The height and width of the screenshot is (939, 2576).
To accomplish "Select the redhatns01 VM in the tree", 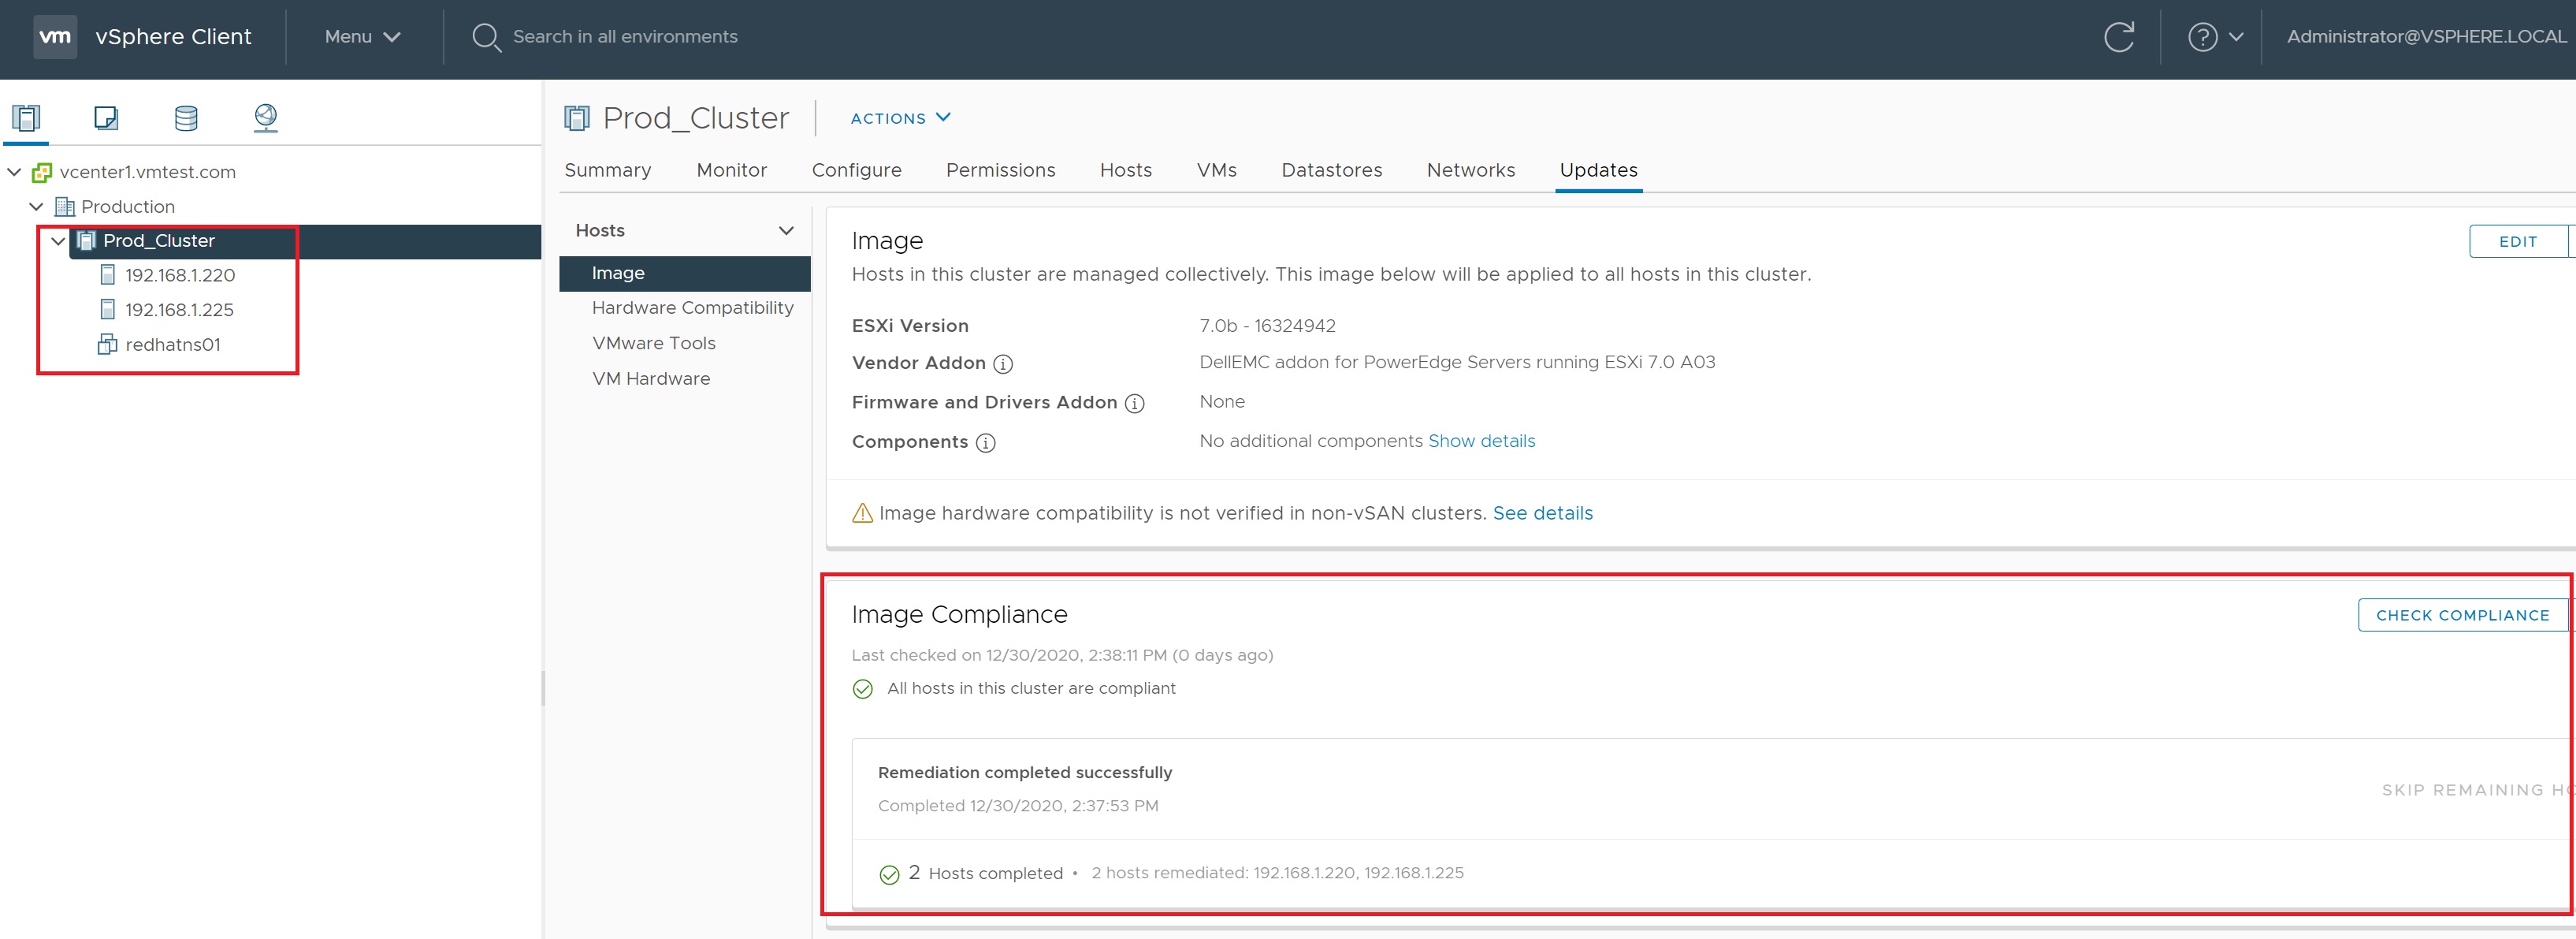I will (172, 344).
